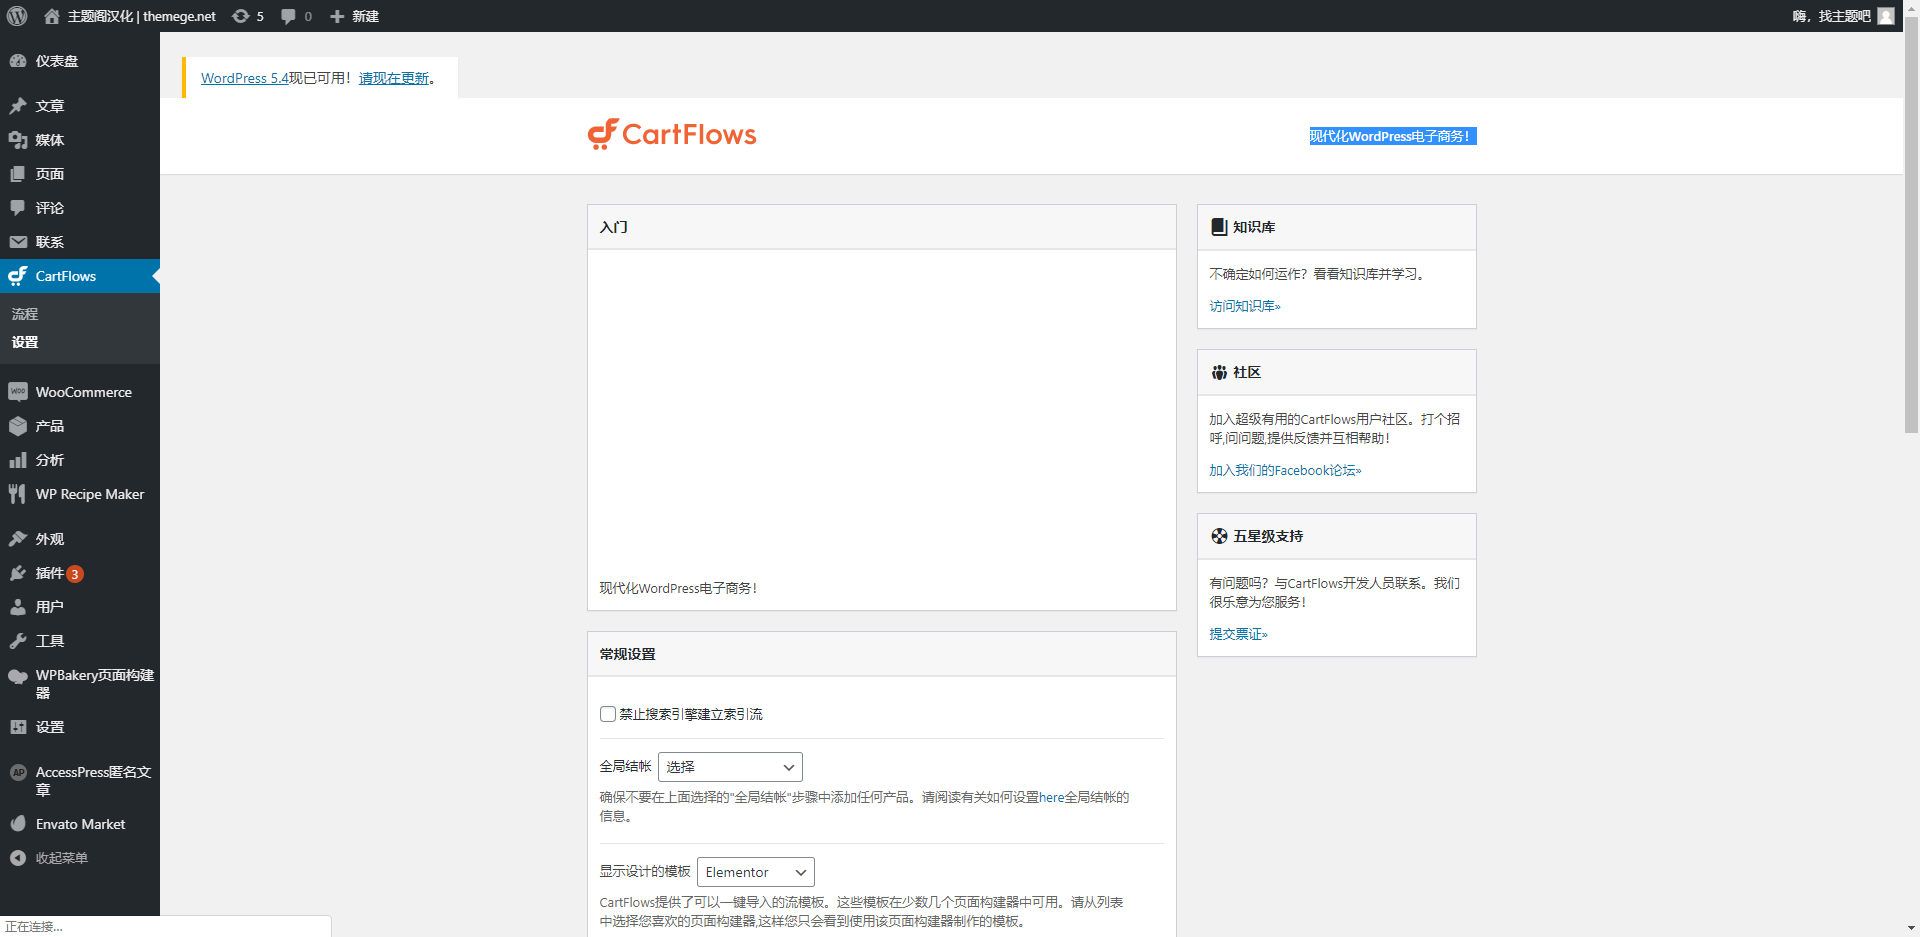Click highlighted 现代化WordPress电子商务! text

coord(1392,136)
